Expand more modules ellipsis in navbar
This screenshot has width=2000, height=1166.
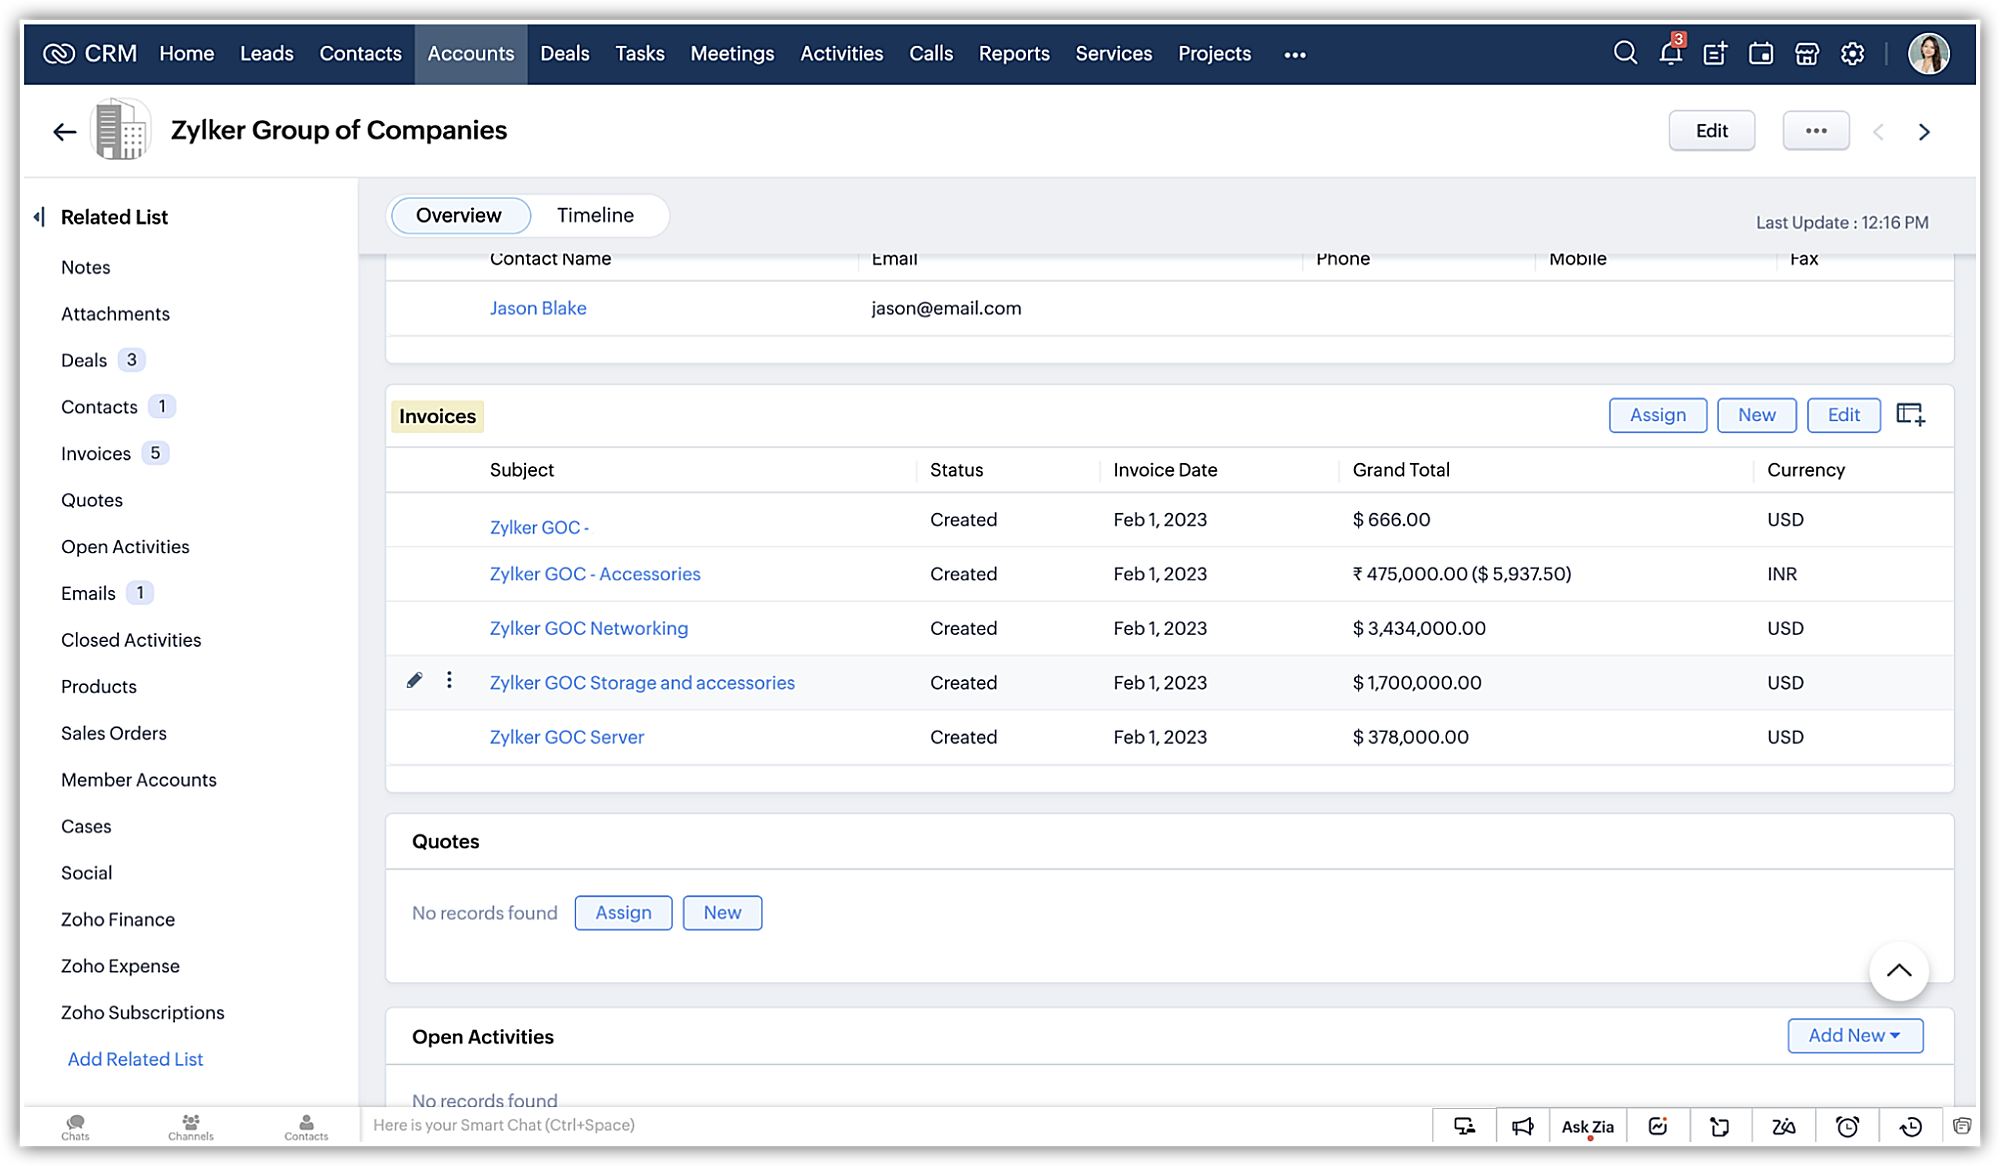pos(1295,55)
